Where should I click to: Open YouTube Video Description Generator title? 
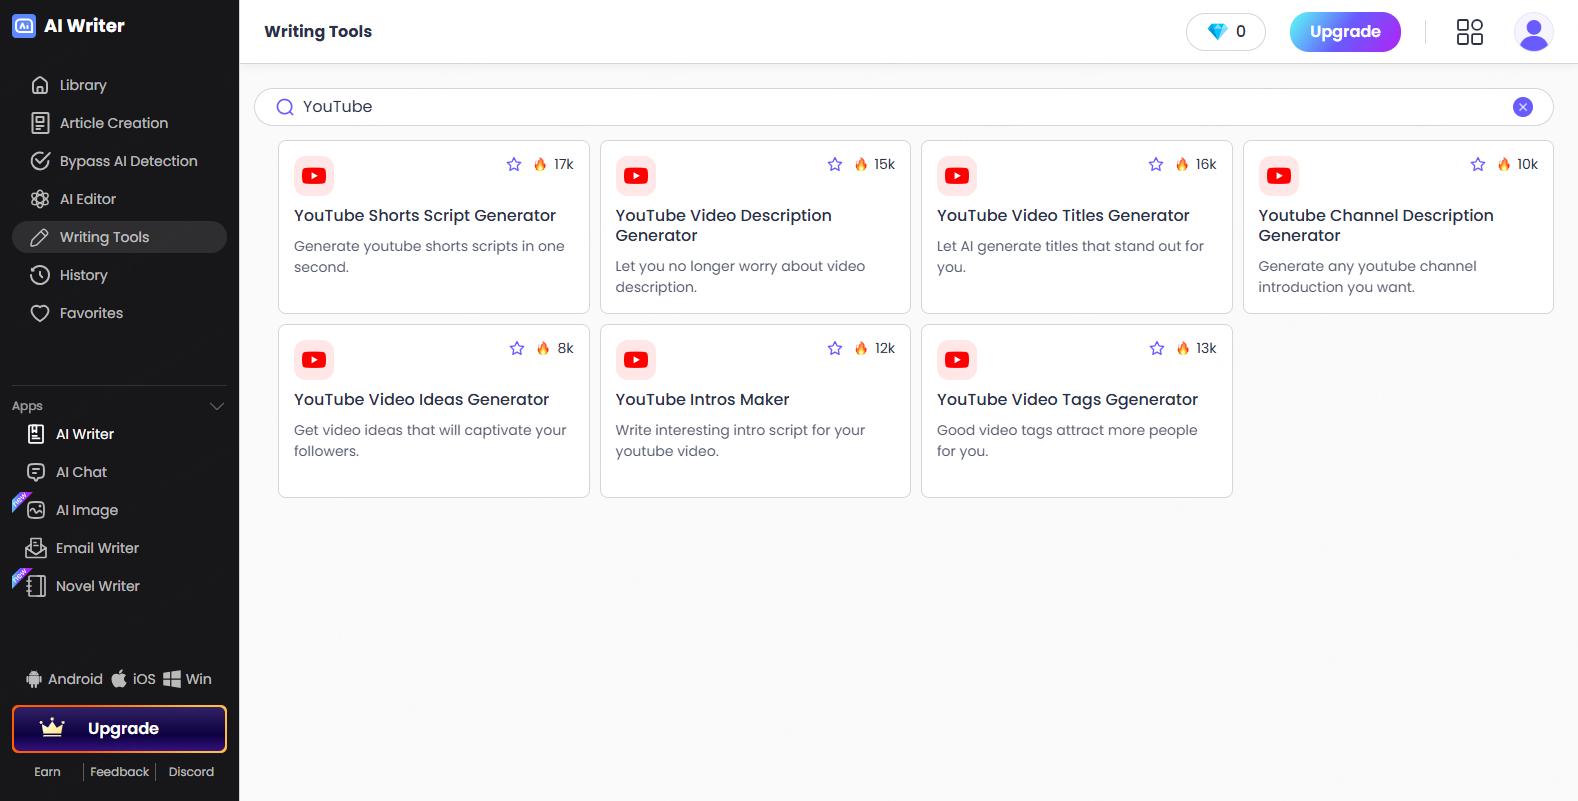point(724,226)
